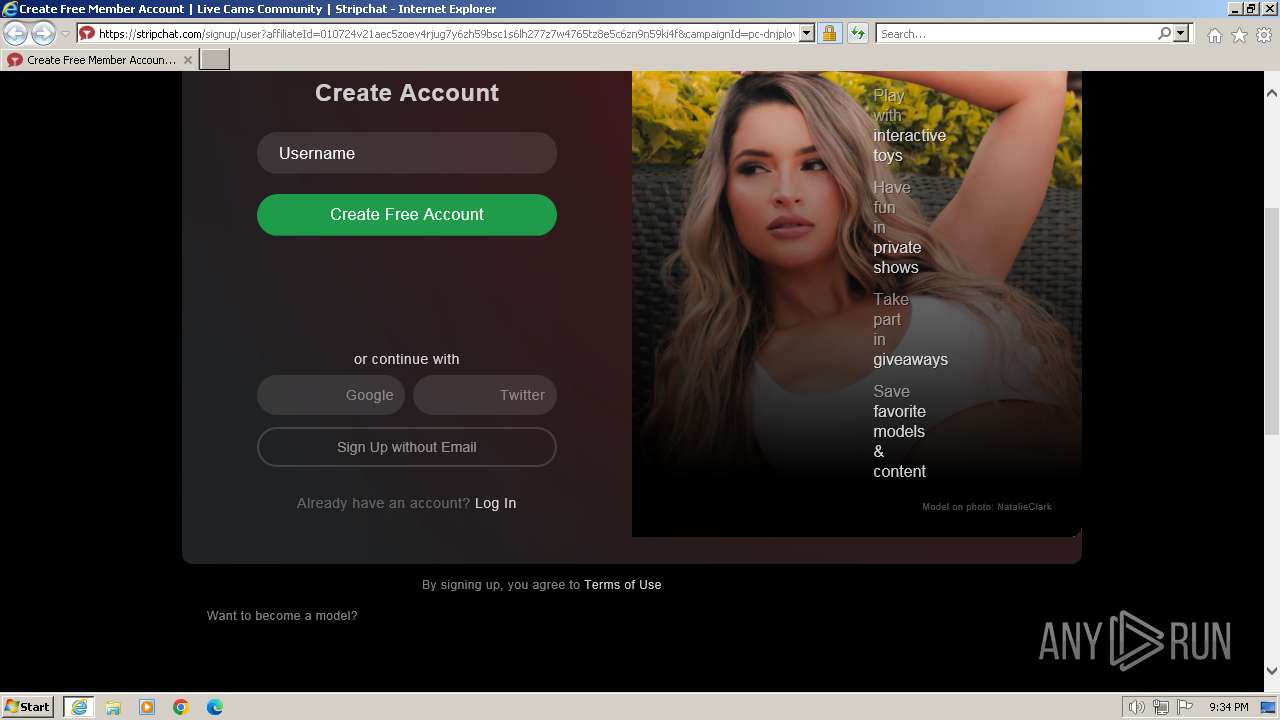The width and height of the screenshot is (1280, 720).
Task: Launch Microsoft Edge from taskbar
Action: pos(215,707)
